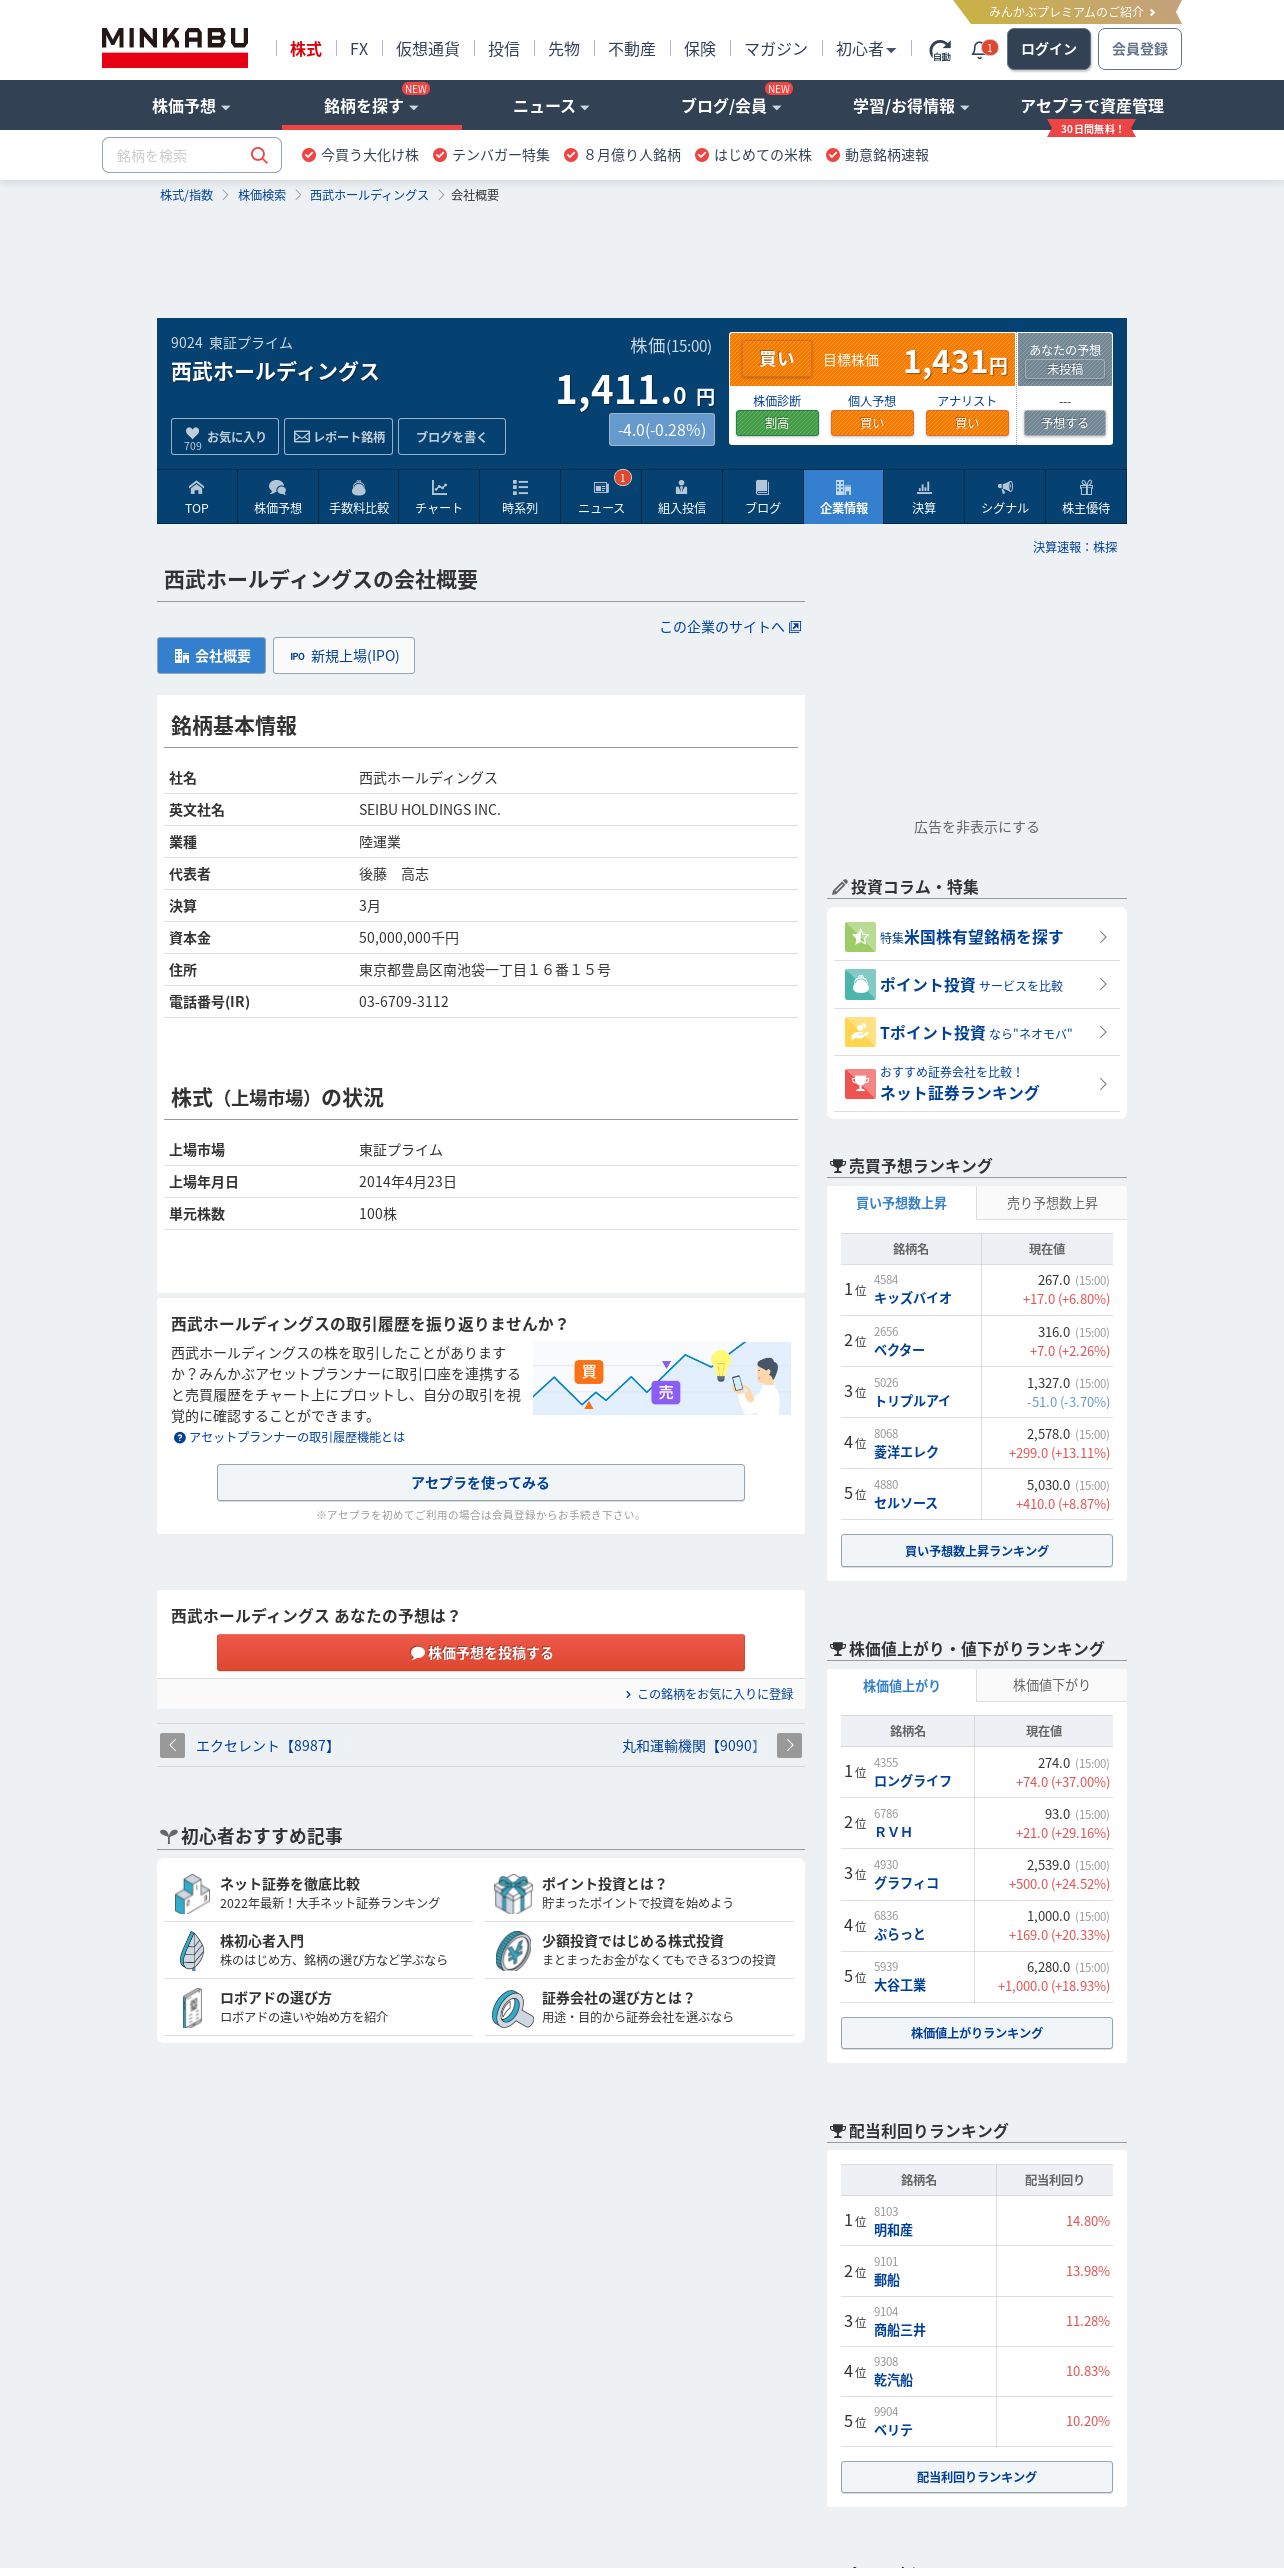Go to the next stock arrow (丸和運輸機関)
This screenshot has height=2568, width=1284.
790,1746
